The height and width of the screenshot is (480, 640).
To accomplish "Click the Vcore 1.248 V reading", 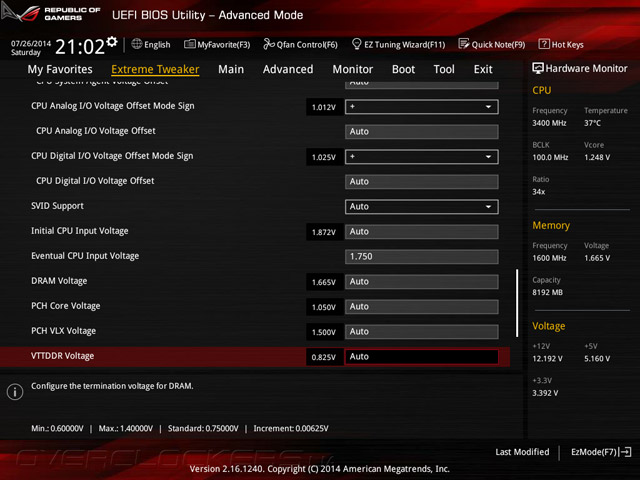I will [x=597, y=157].
